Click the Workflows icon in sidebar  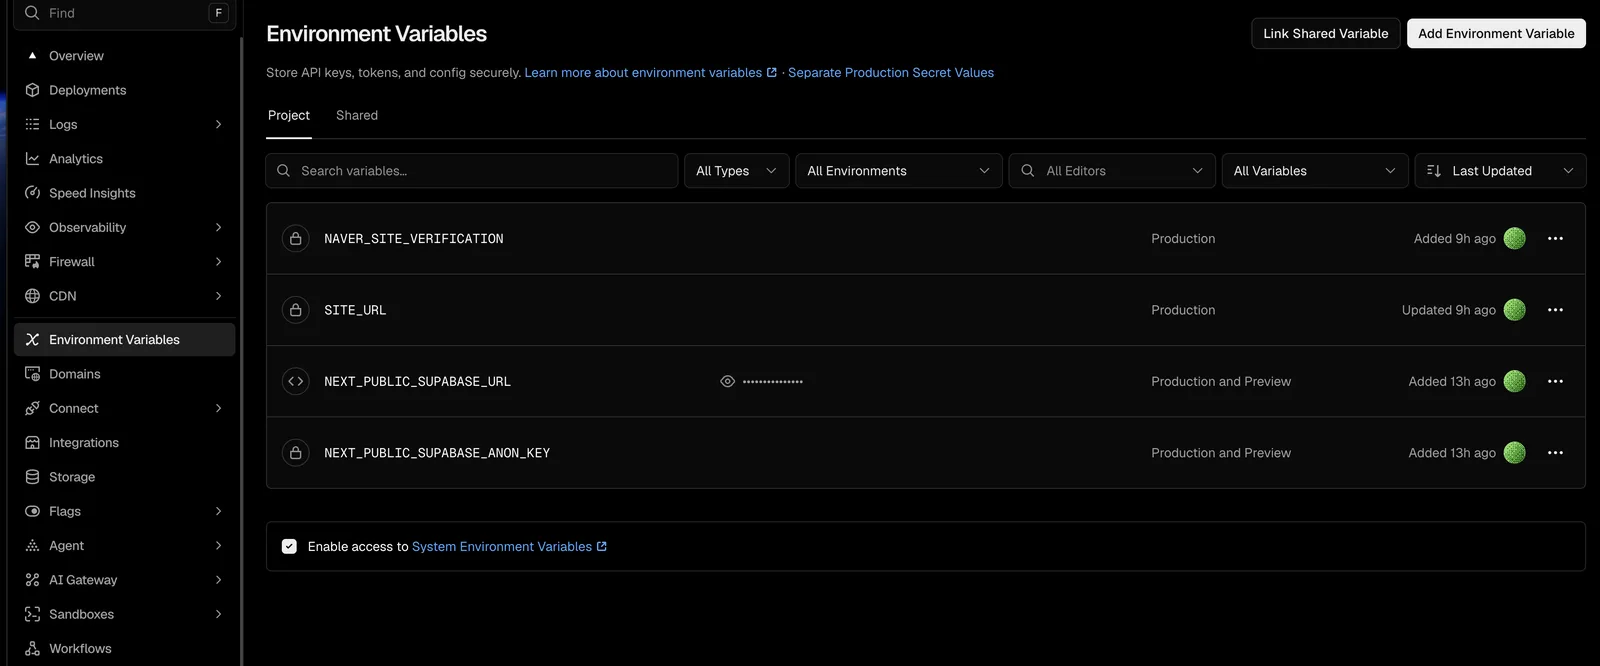[32, 649]
